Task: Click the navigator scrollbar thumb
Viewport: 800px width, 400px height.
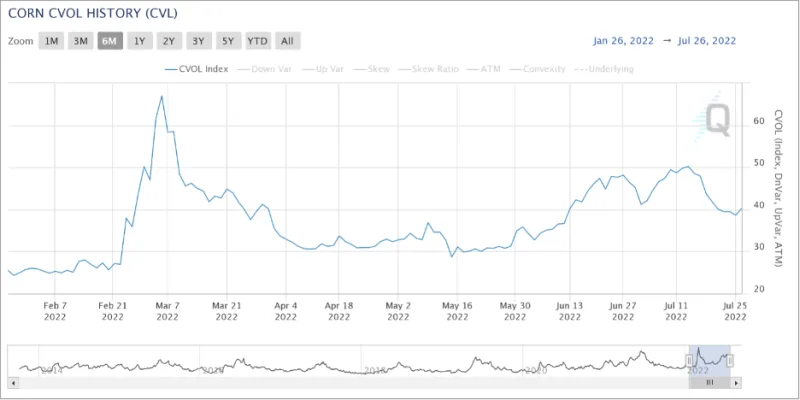Action: [x=710, y=382]
